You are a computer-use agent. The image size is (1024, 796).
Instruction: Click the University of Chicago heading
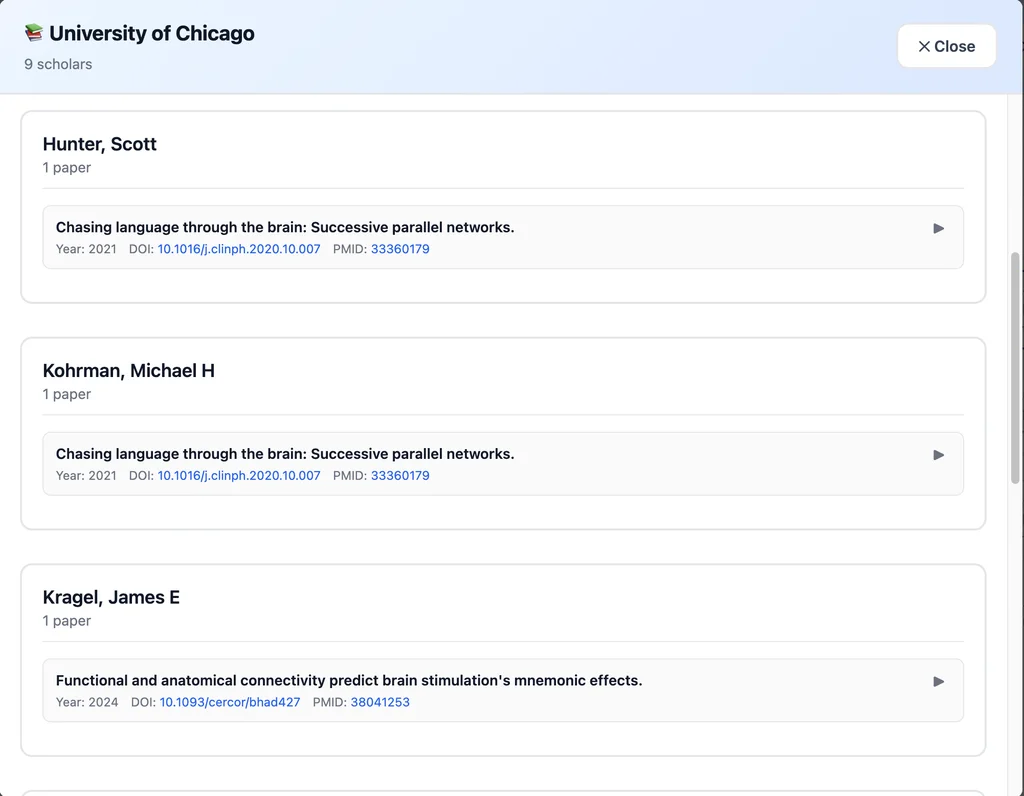(x=152, y=33)
